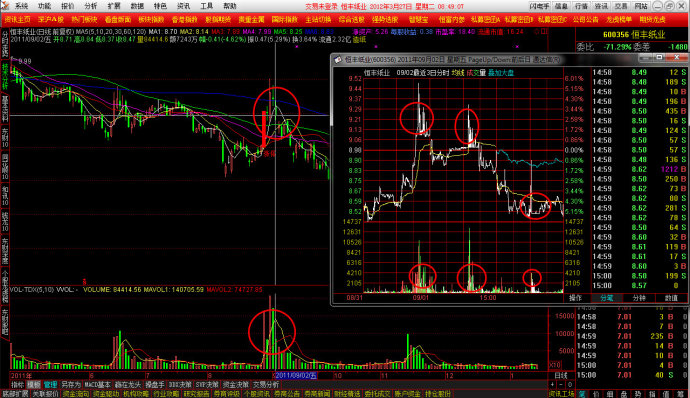Switch to the 分笔 tab in popup
This screenshot has width=690, height=398.
(x=606, y=298)
